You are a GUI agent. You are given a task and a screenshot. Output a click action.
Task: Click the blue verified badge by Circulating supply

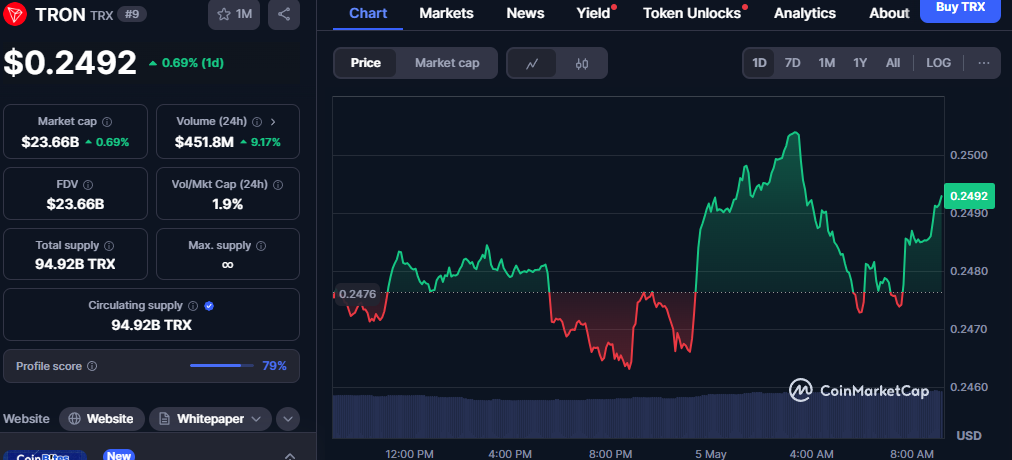tap(208, 306)
